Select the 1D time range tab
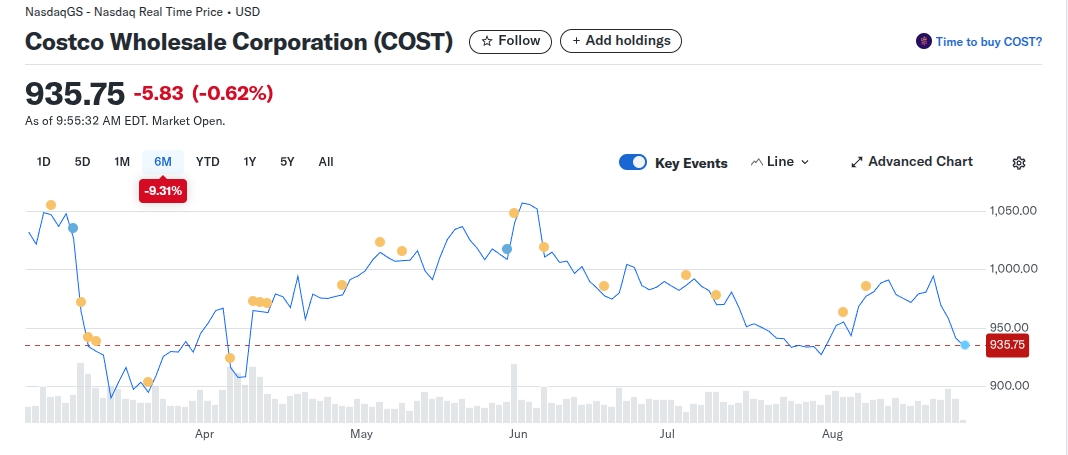Viewport: 1068px width, 455px height. [x=44, y=162]
